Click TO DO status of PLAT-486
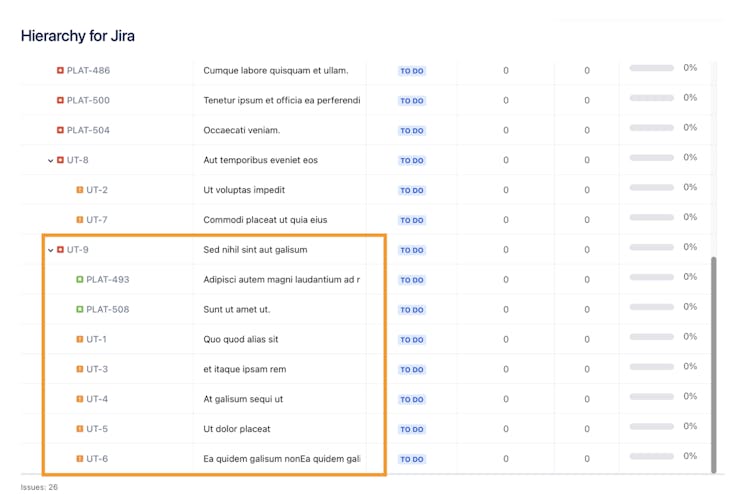The width and height of the screenshot is (752, 494). [x=412, y=71]
